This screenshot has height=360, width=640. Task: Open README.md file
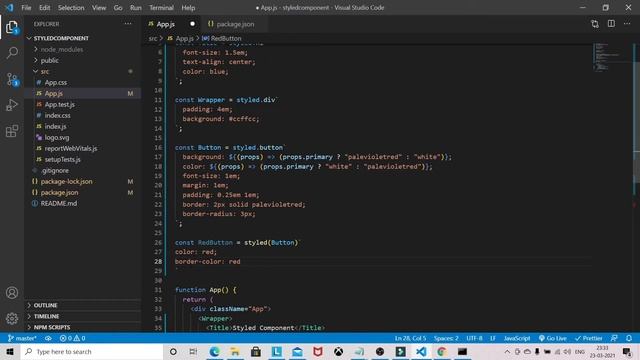[59, 204]
